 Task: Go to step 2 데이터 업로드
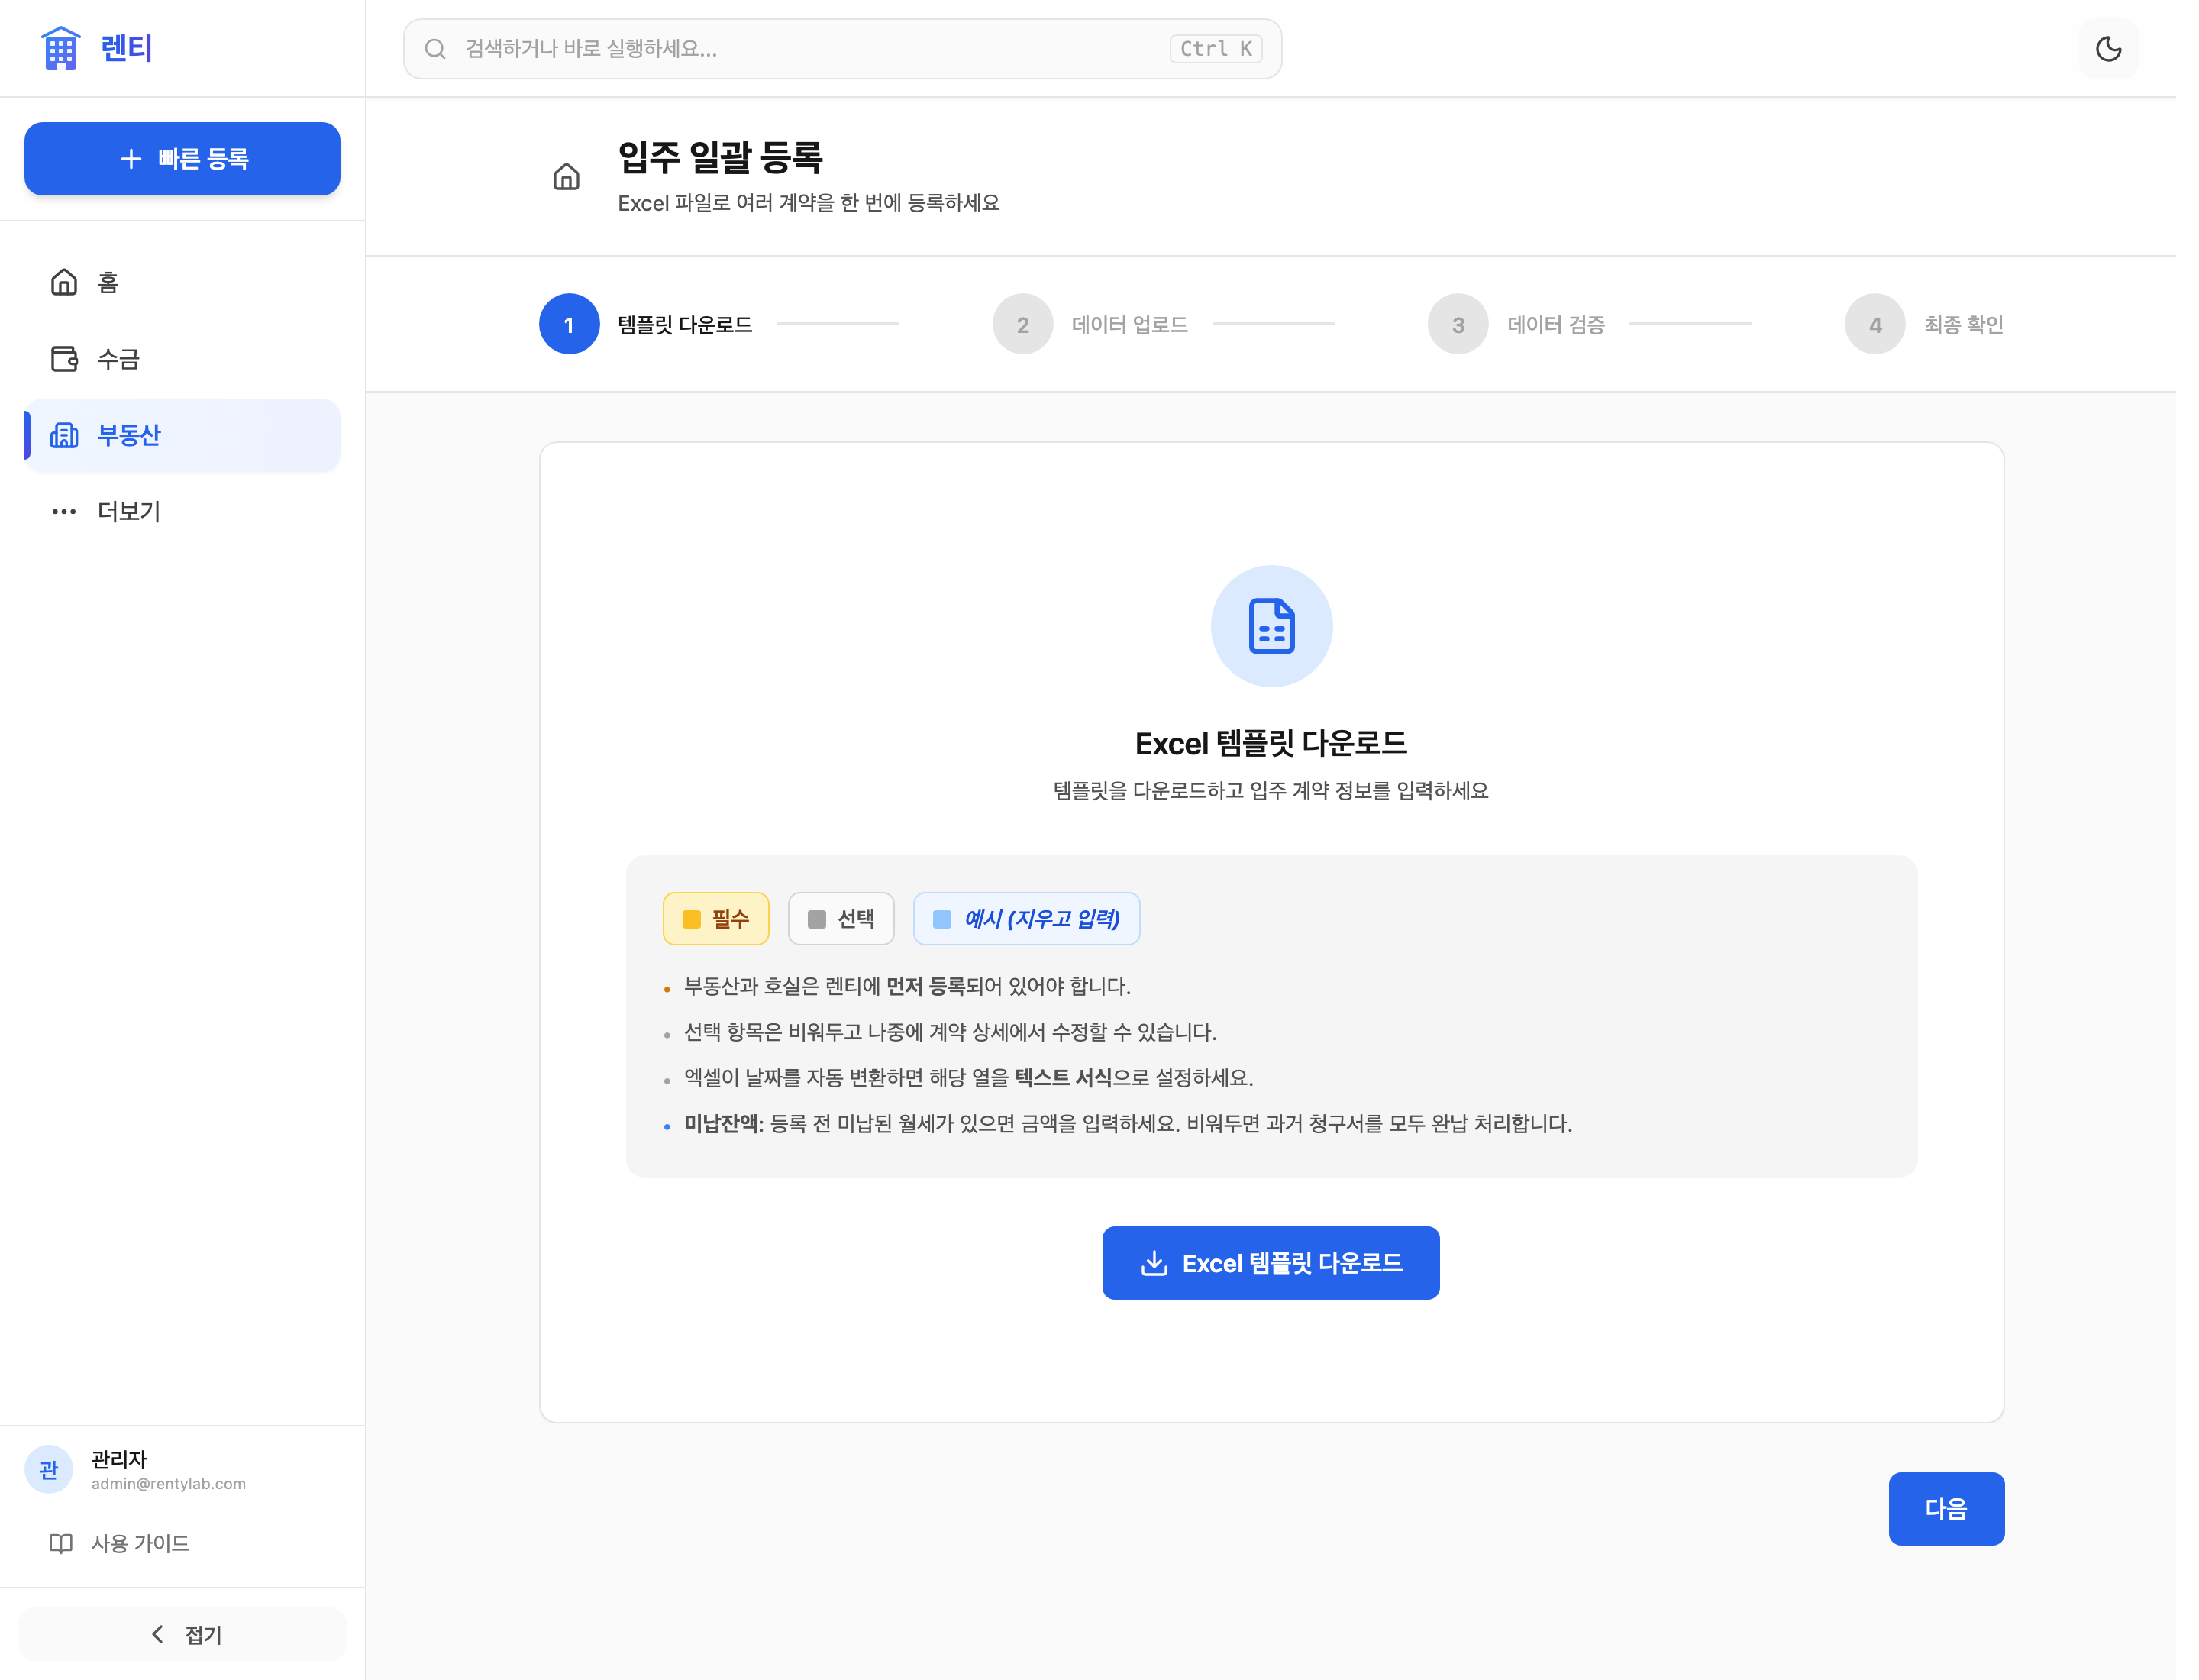tap(1090, 324)
